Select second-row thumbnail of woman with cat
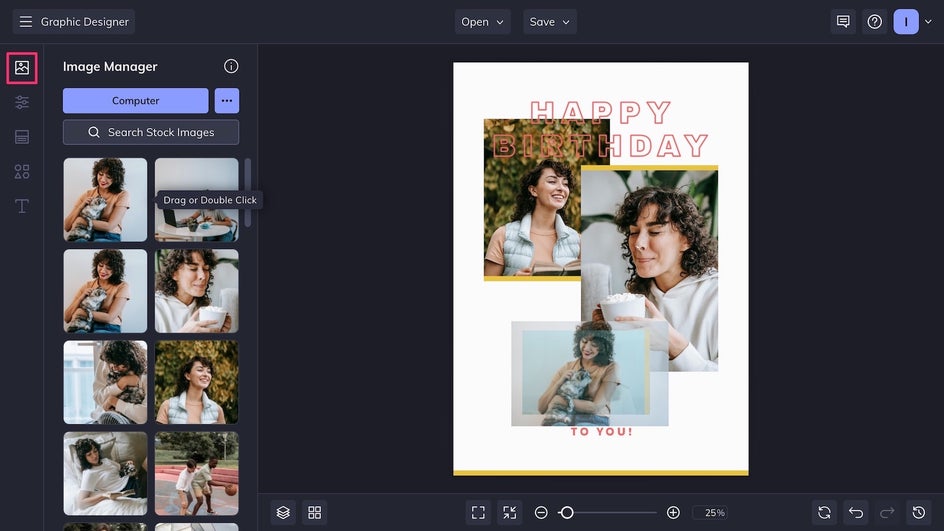Screen dimensions: 944x531 [x=105, y=291]
